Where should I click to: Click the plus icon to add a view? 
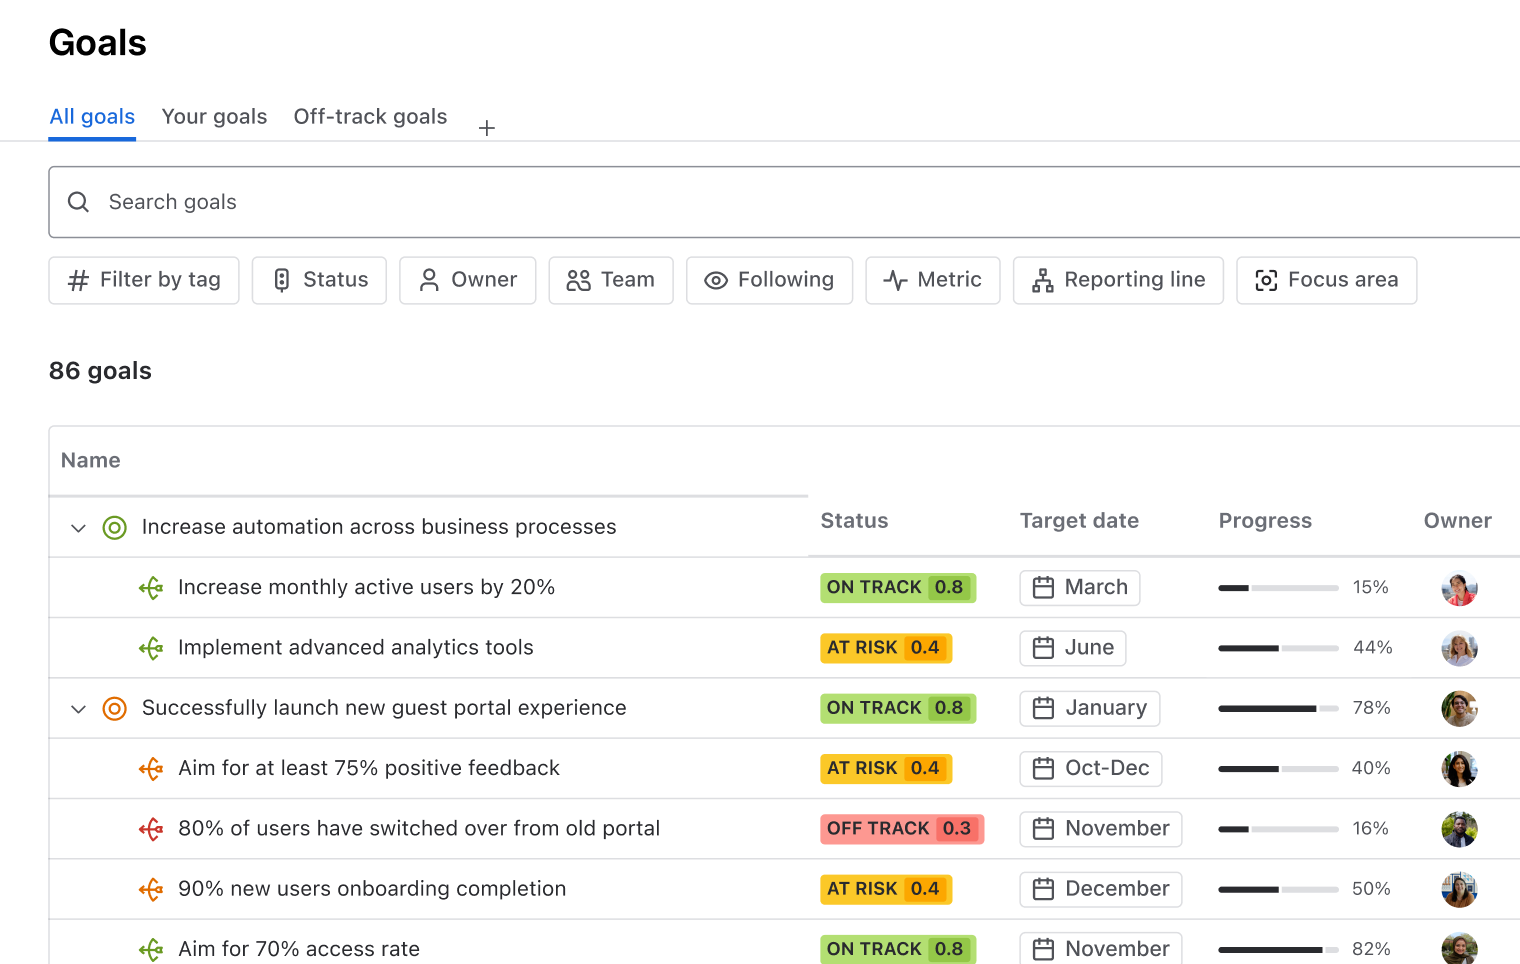[487, 128]
